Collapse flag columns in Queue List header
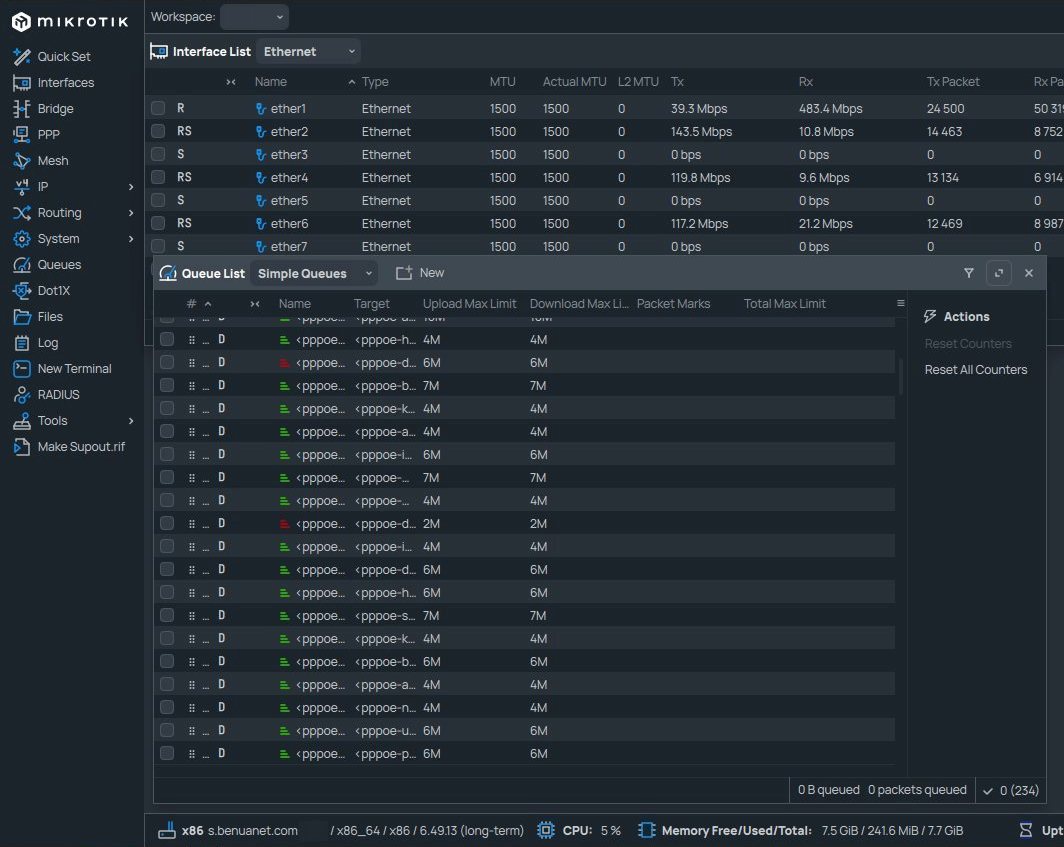Screen dimensions: 1064x847 pyautogui.click(x=254, y=304)
